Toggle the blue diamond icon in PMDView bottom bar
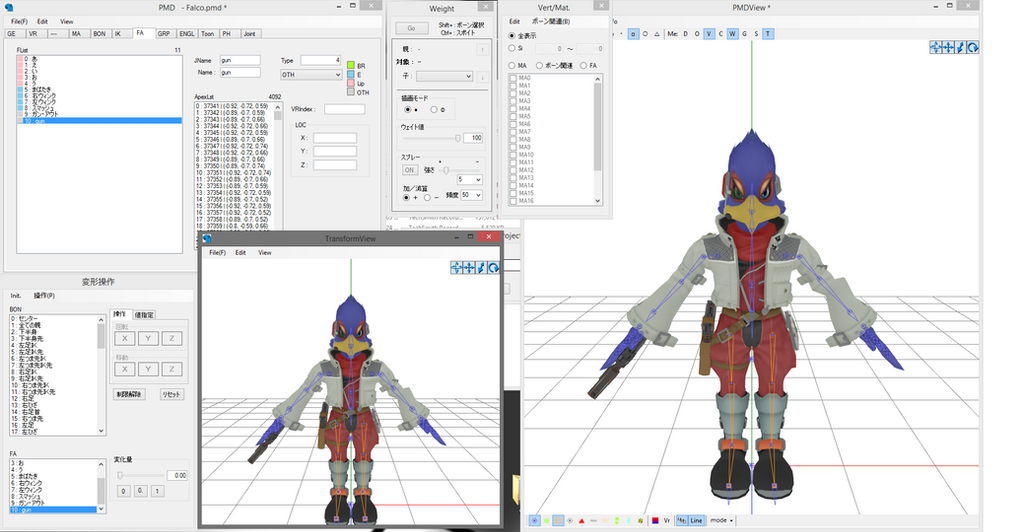Image resolution: width=1024 pixels, height=532 pixels. pyautogui.click(x=535, y=520)
